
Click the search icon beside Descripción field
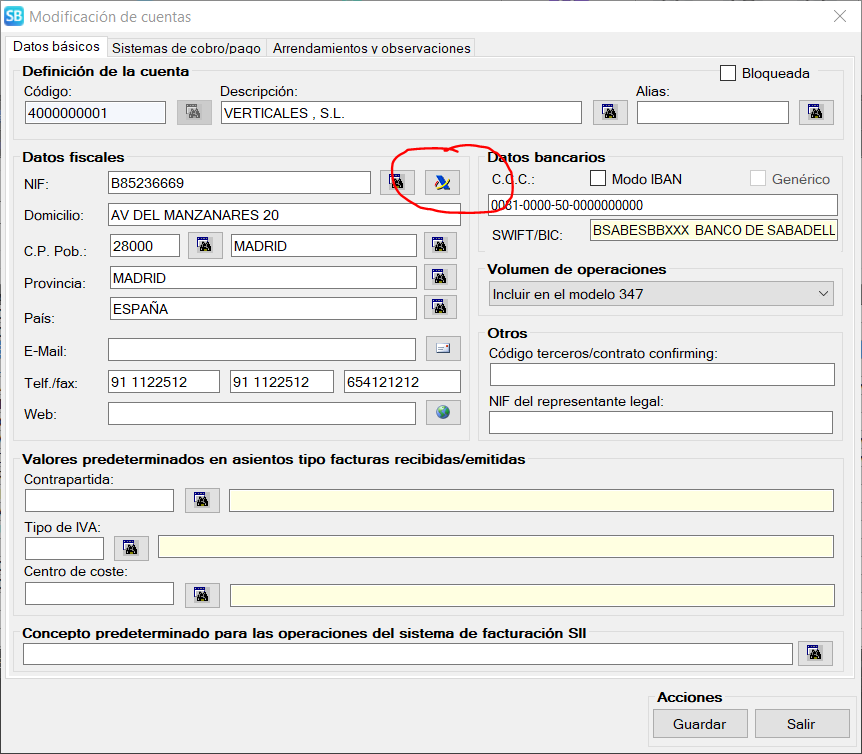click(610, 113)
